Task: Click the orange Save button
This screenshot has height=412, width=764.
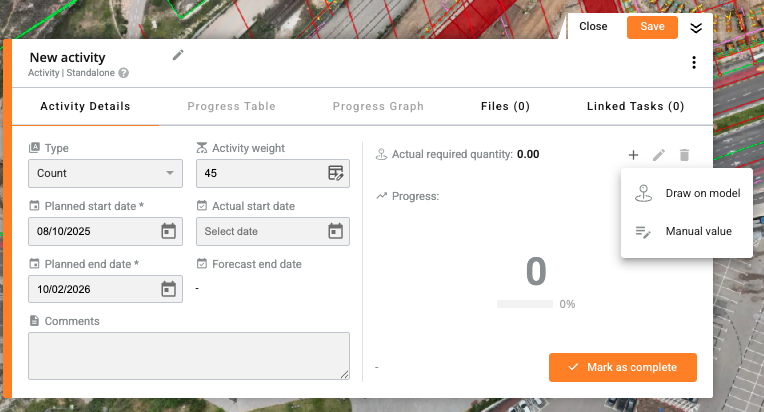Action: click(x=652, y=27)
